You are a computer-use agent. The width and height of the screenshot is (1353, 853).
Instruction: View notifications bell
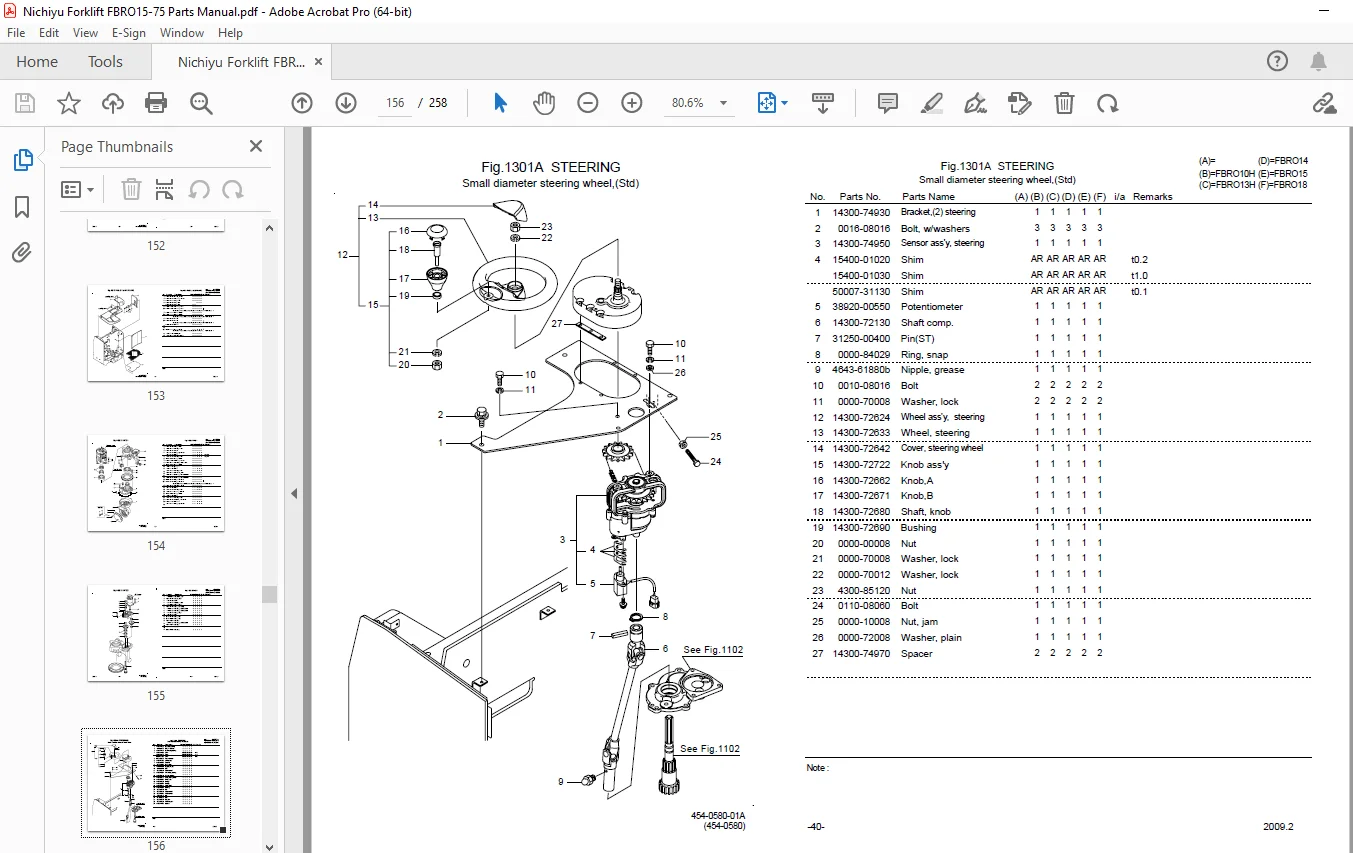click(1320, 61)
